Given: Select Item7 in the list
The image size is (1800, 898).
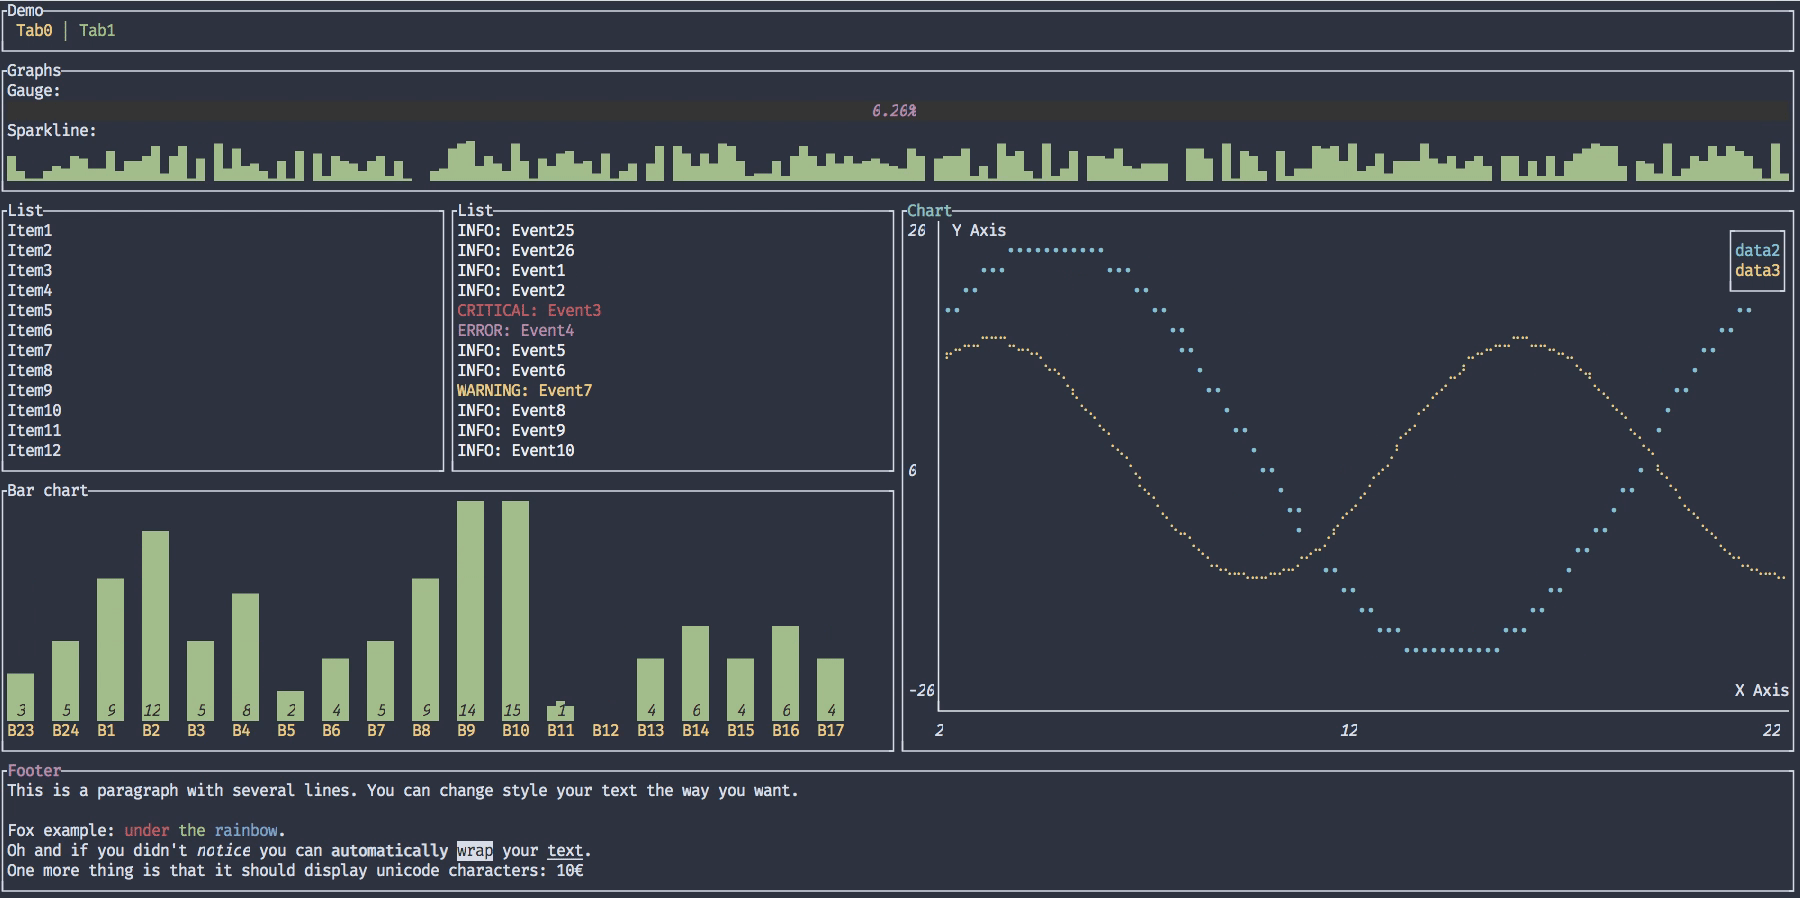Looking at the screenshot, I should 30,351.
